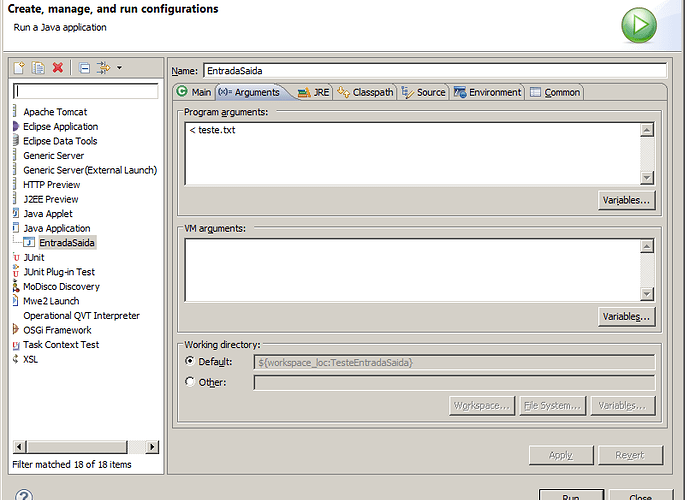Viewport: 690px width, 500px height.
Task: Select the Eclipse Data Tools icon
Action: (16, 141)
